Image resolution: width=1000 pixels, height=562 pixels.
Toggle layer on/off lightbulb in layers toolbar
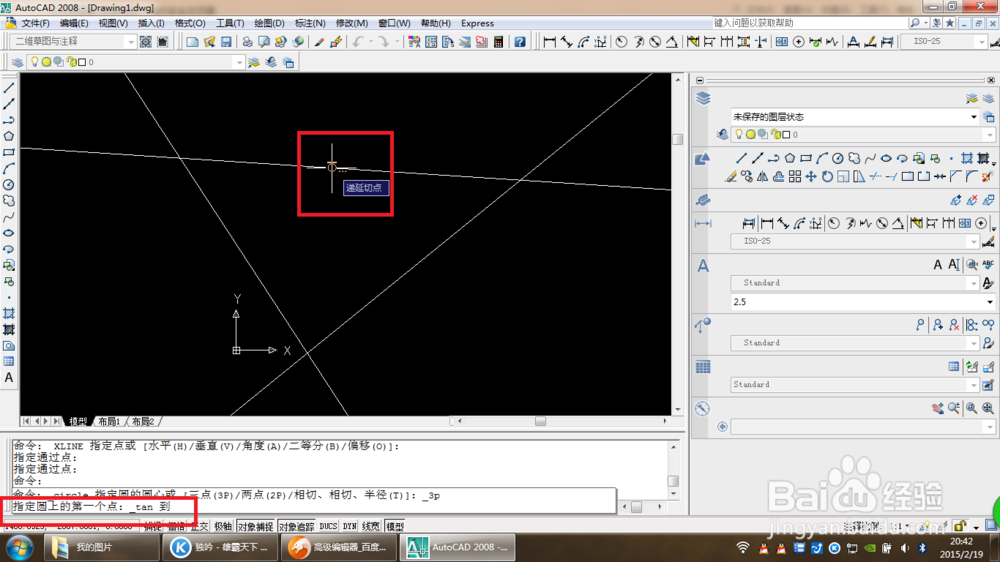[x=34, y=62]
